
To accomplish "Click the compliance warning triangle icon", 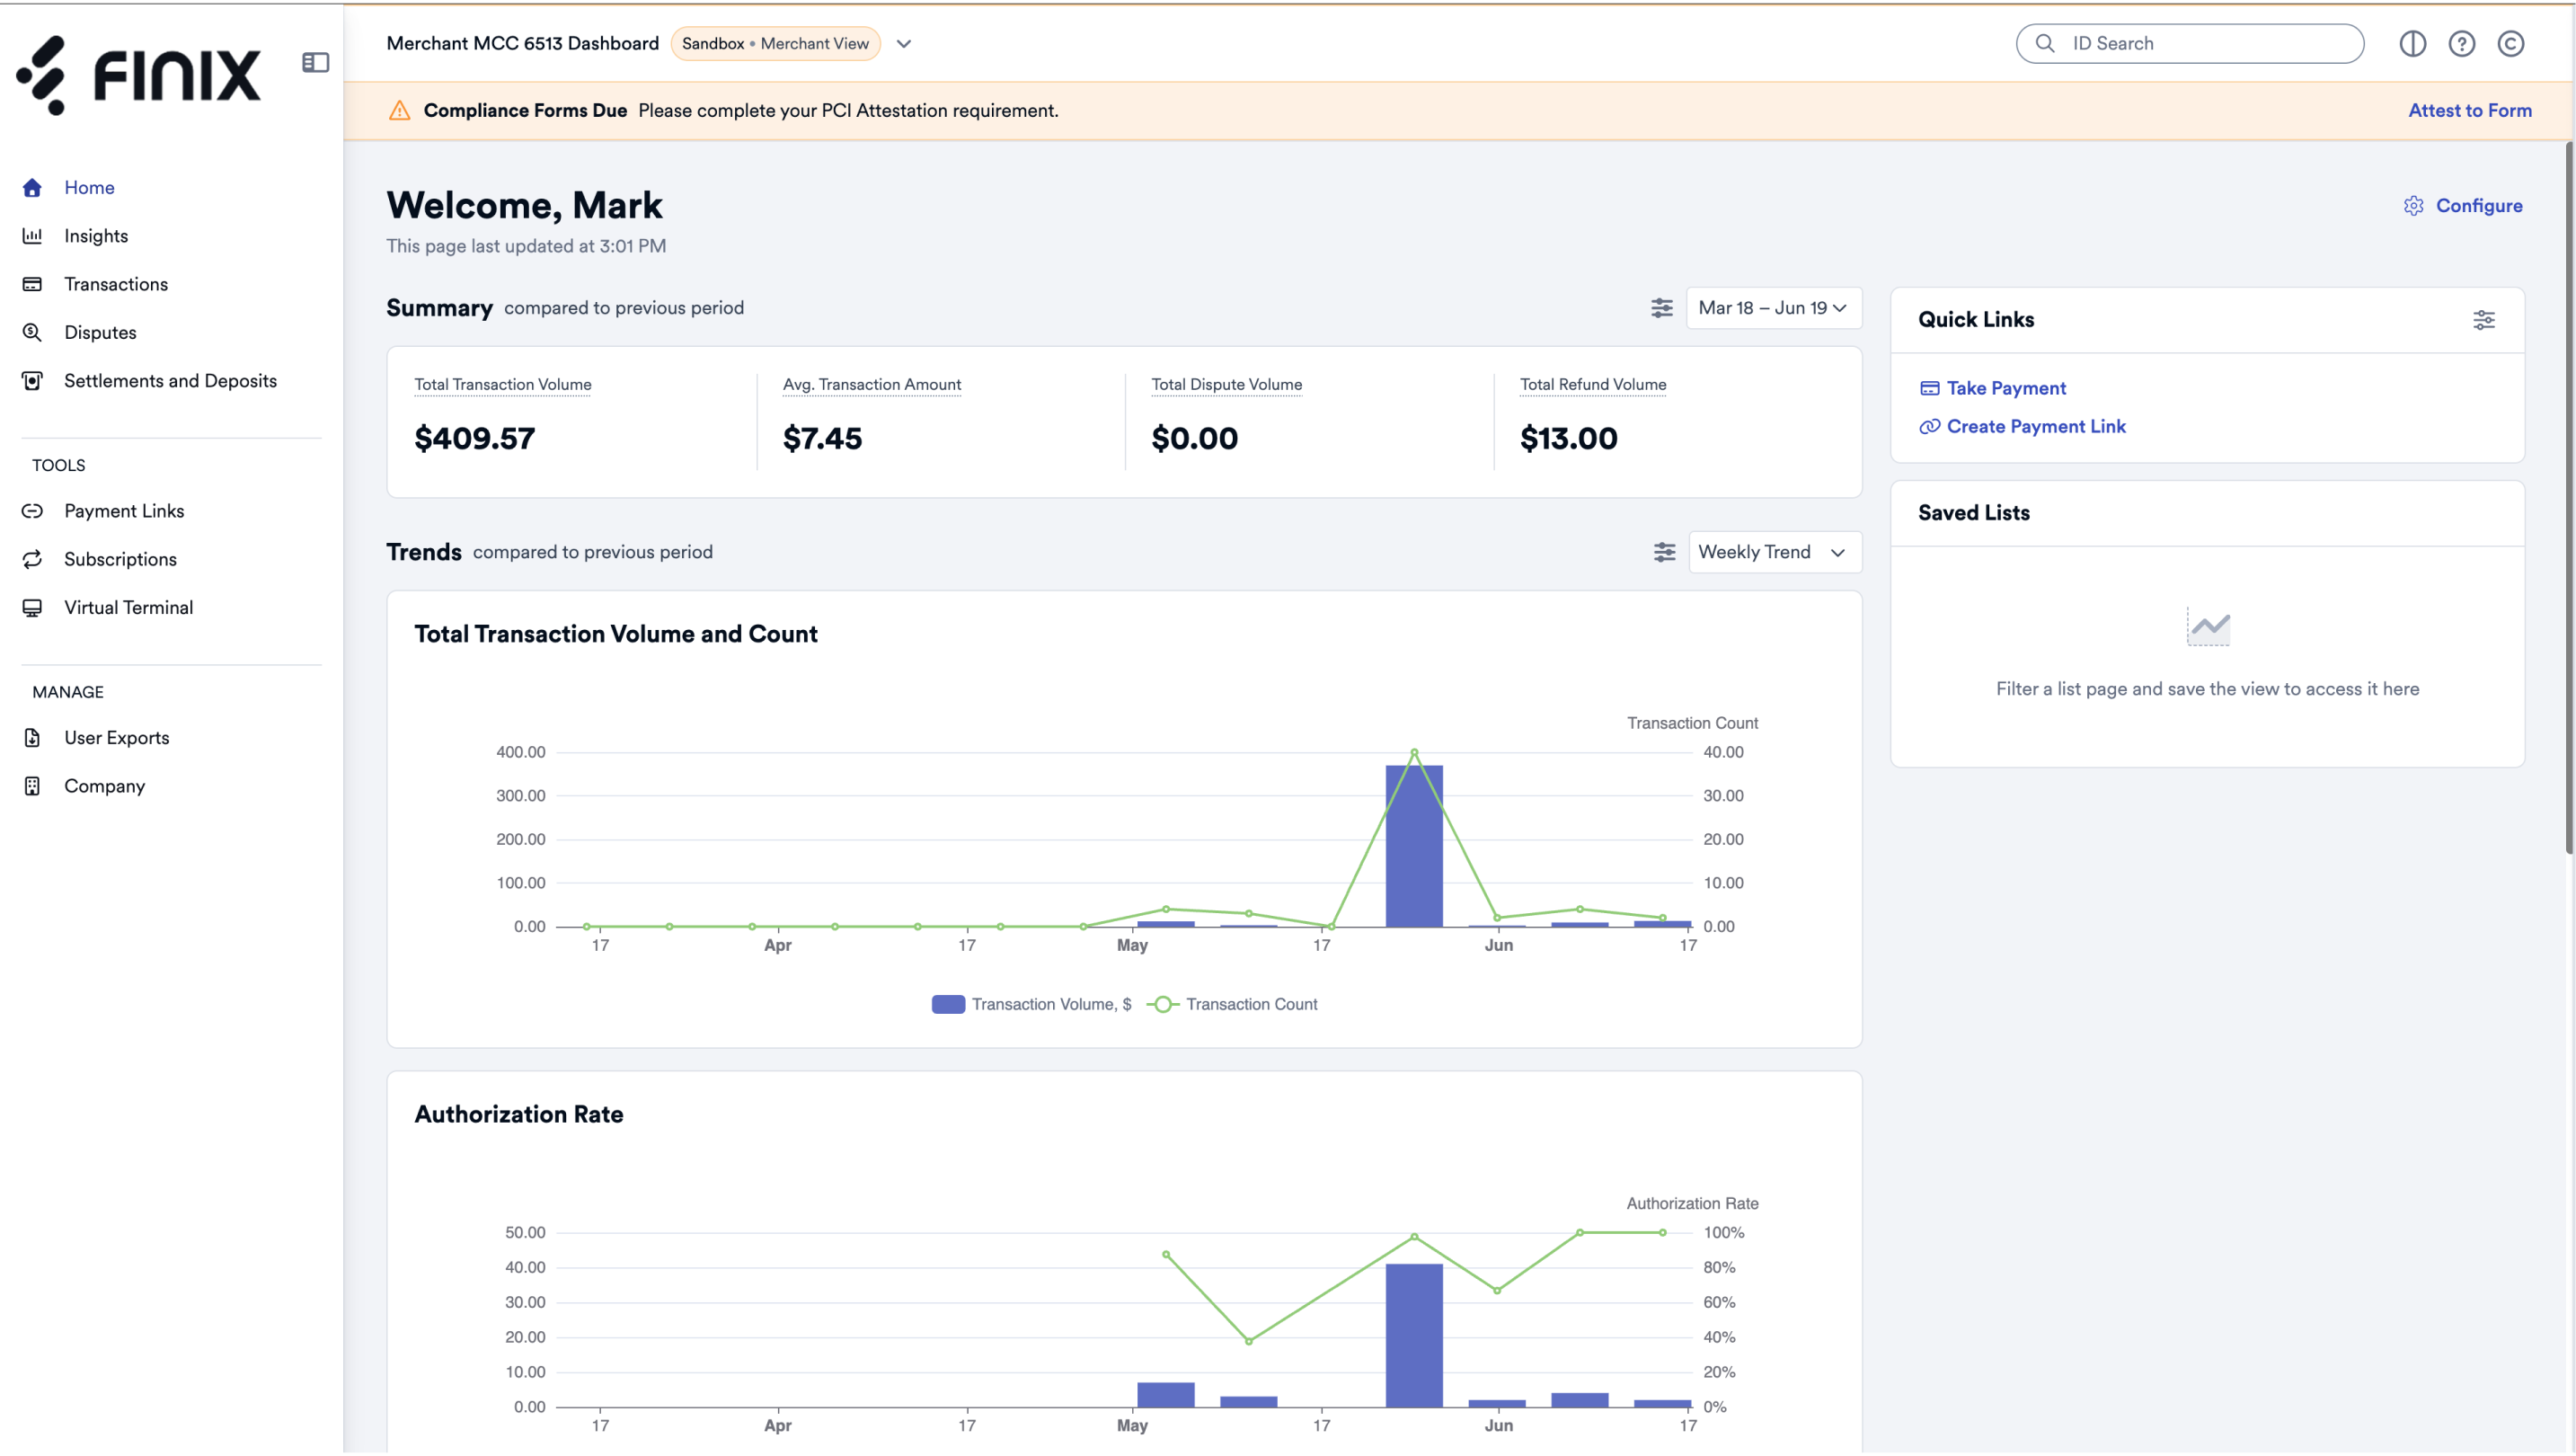I will click(399, 110).
